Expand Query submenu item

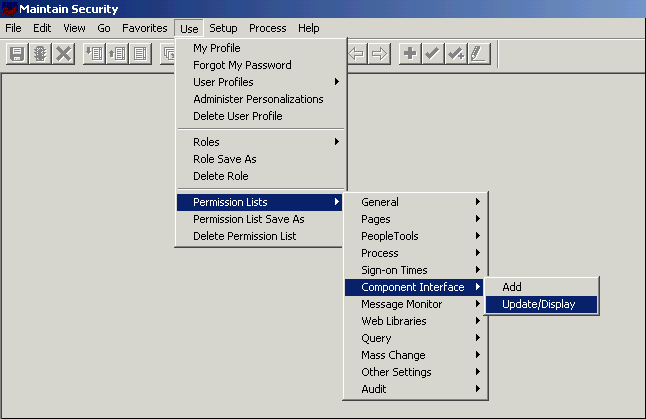pos(415,338)
